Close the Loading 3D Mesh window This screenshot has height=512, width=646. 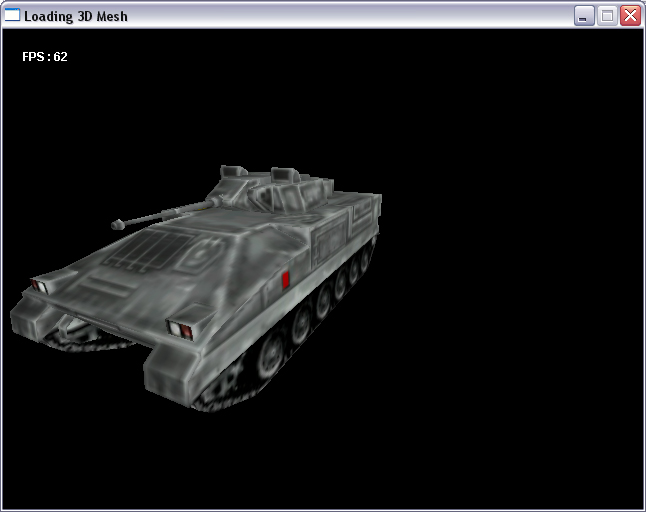click(x=630, y=16)
